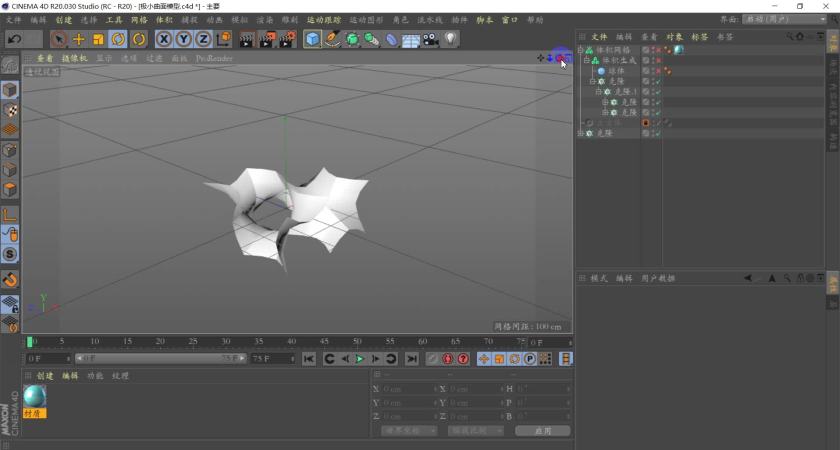This screenshot has width=840, height=450.
Task: Open the 运动跟踪 menu
Action: click(323, 19)
